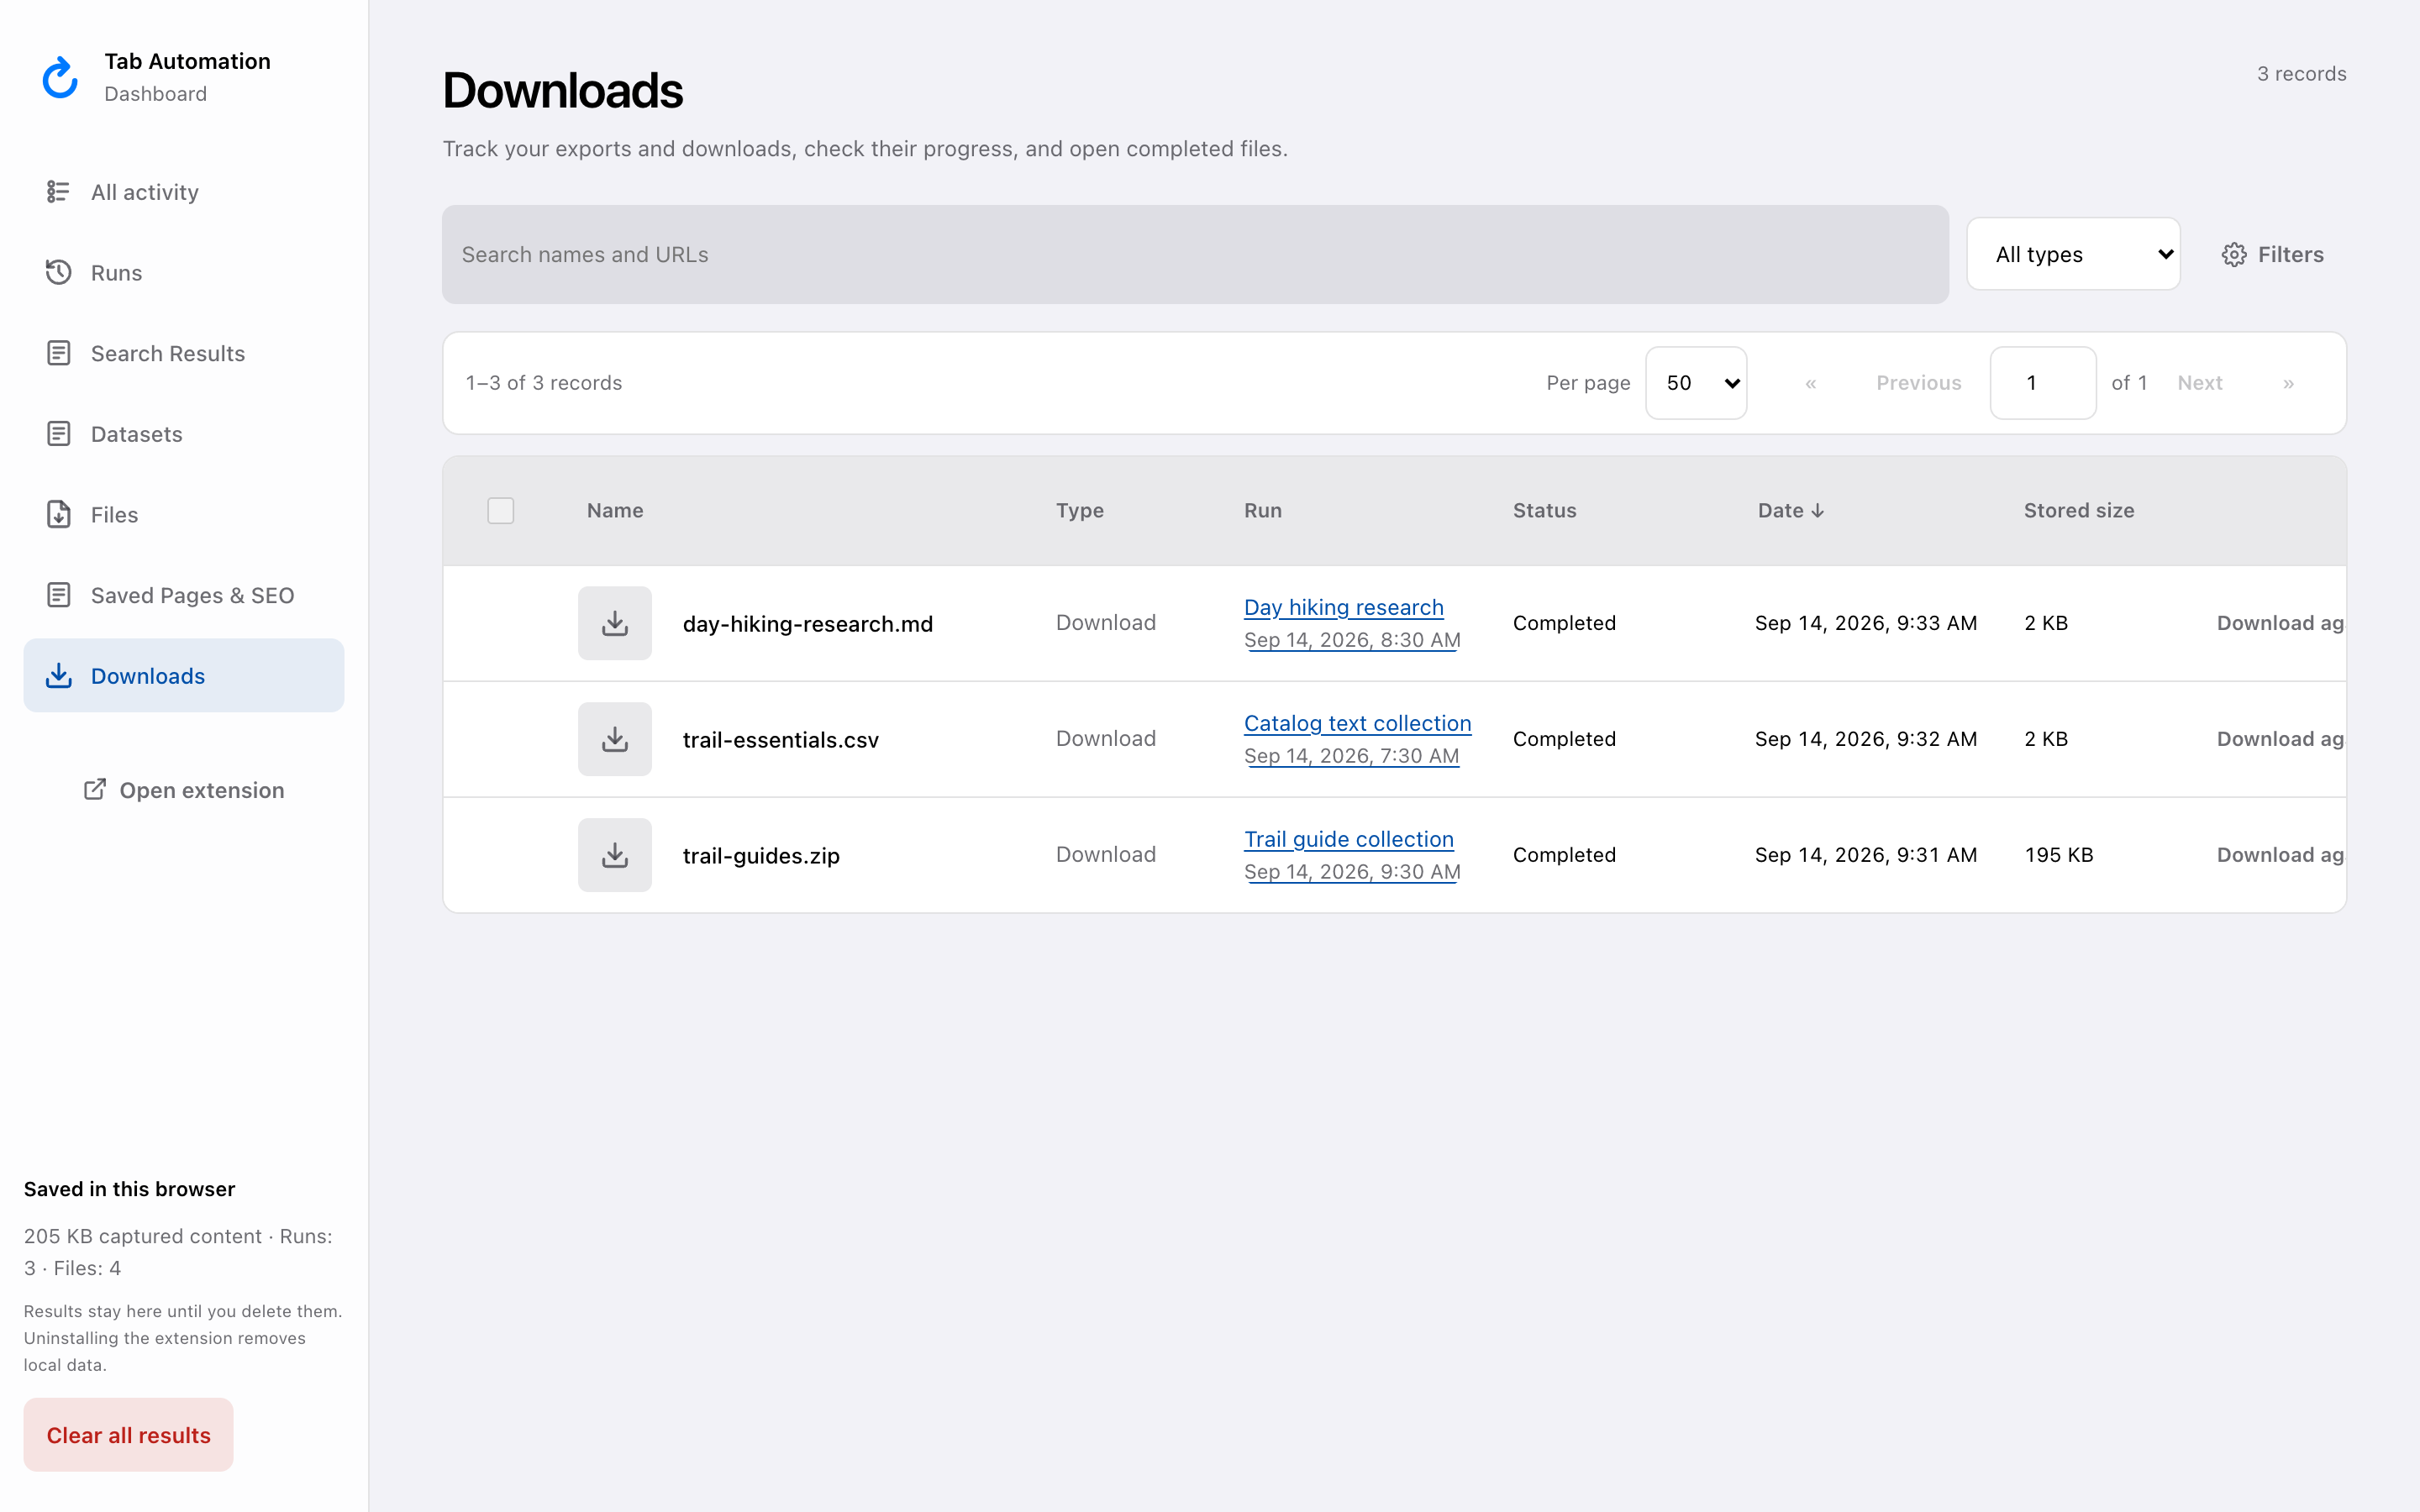Click the Search Results document icon
The height and width of the screenshot is (1512, 2420).
[58, 353]
